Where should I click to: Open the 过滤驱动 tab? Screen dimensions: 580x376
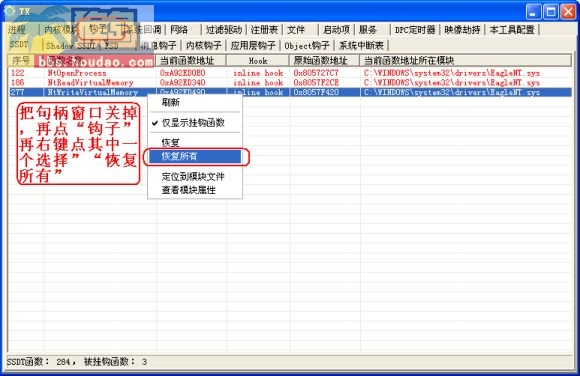[x=223, y=30]
